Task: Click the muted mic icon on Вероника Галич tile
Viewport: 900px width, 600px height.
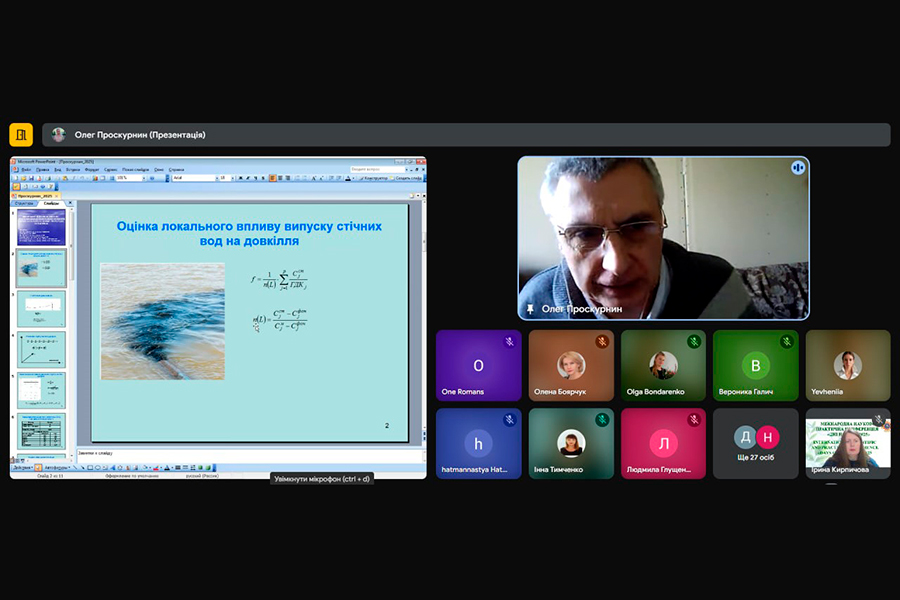Action: (786, 342)
